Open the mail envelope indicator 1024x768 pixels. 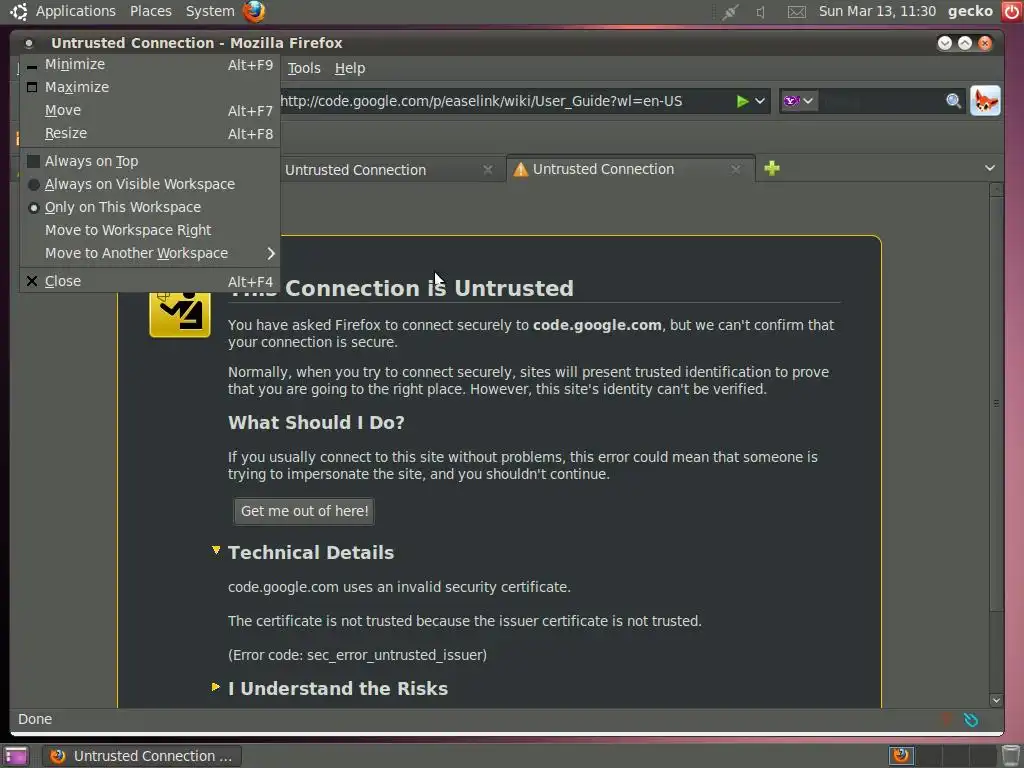pos(796,12)
